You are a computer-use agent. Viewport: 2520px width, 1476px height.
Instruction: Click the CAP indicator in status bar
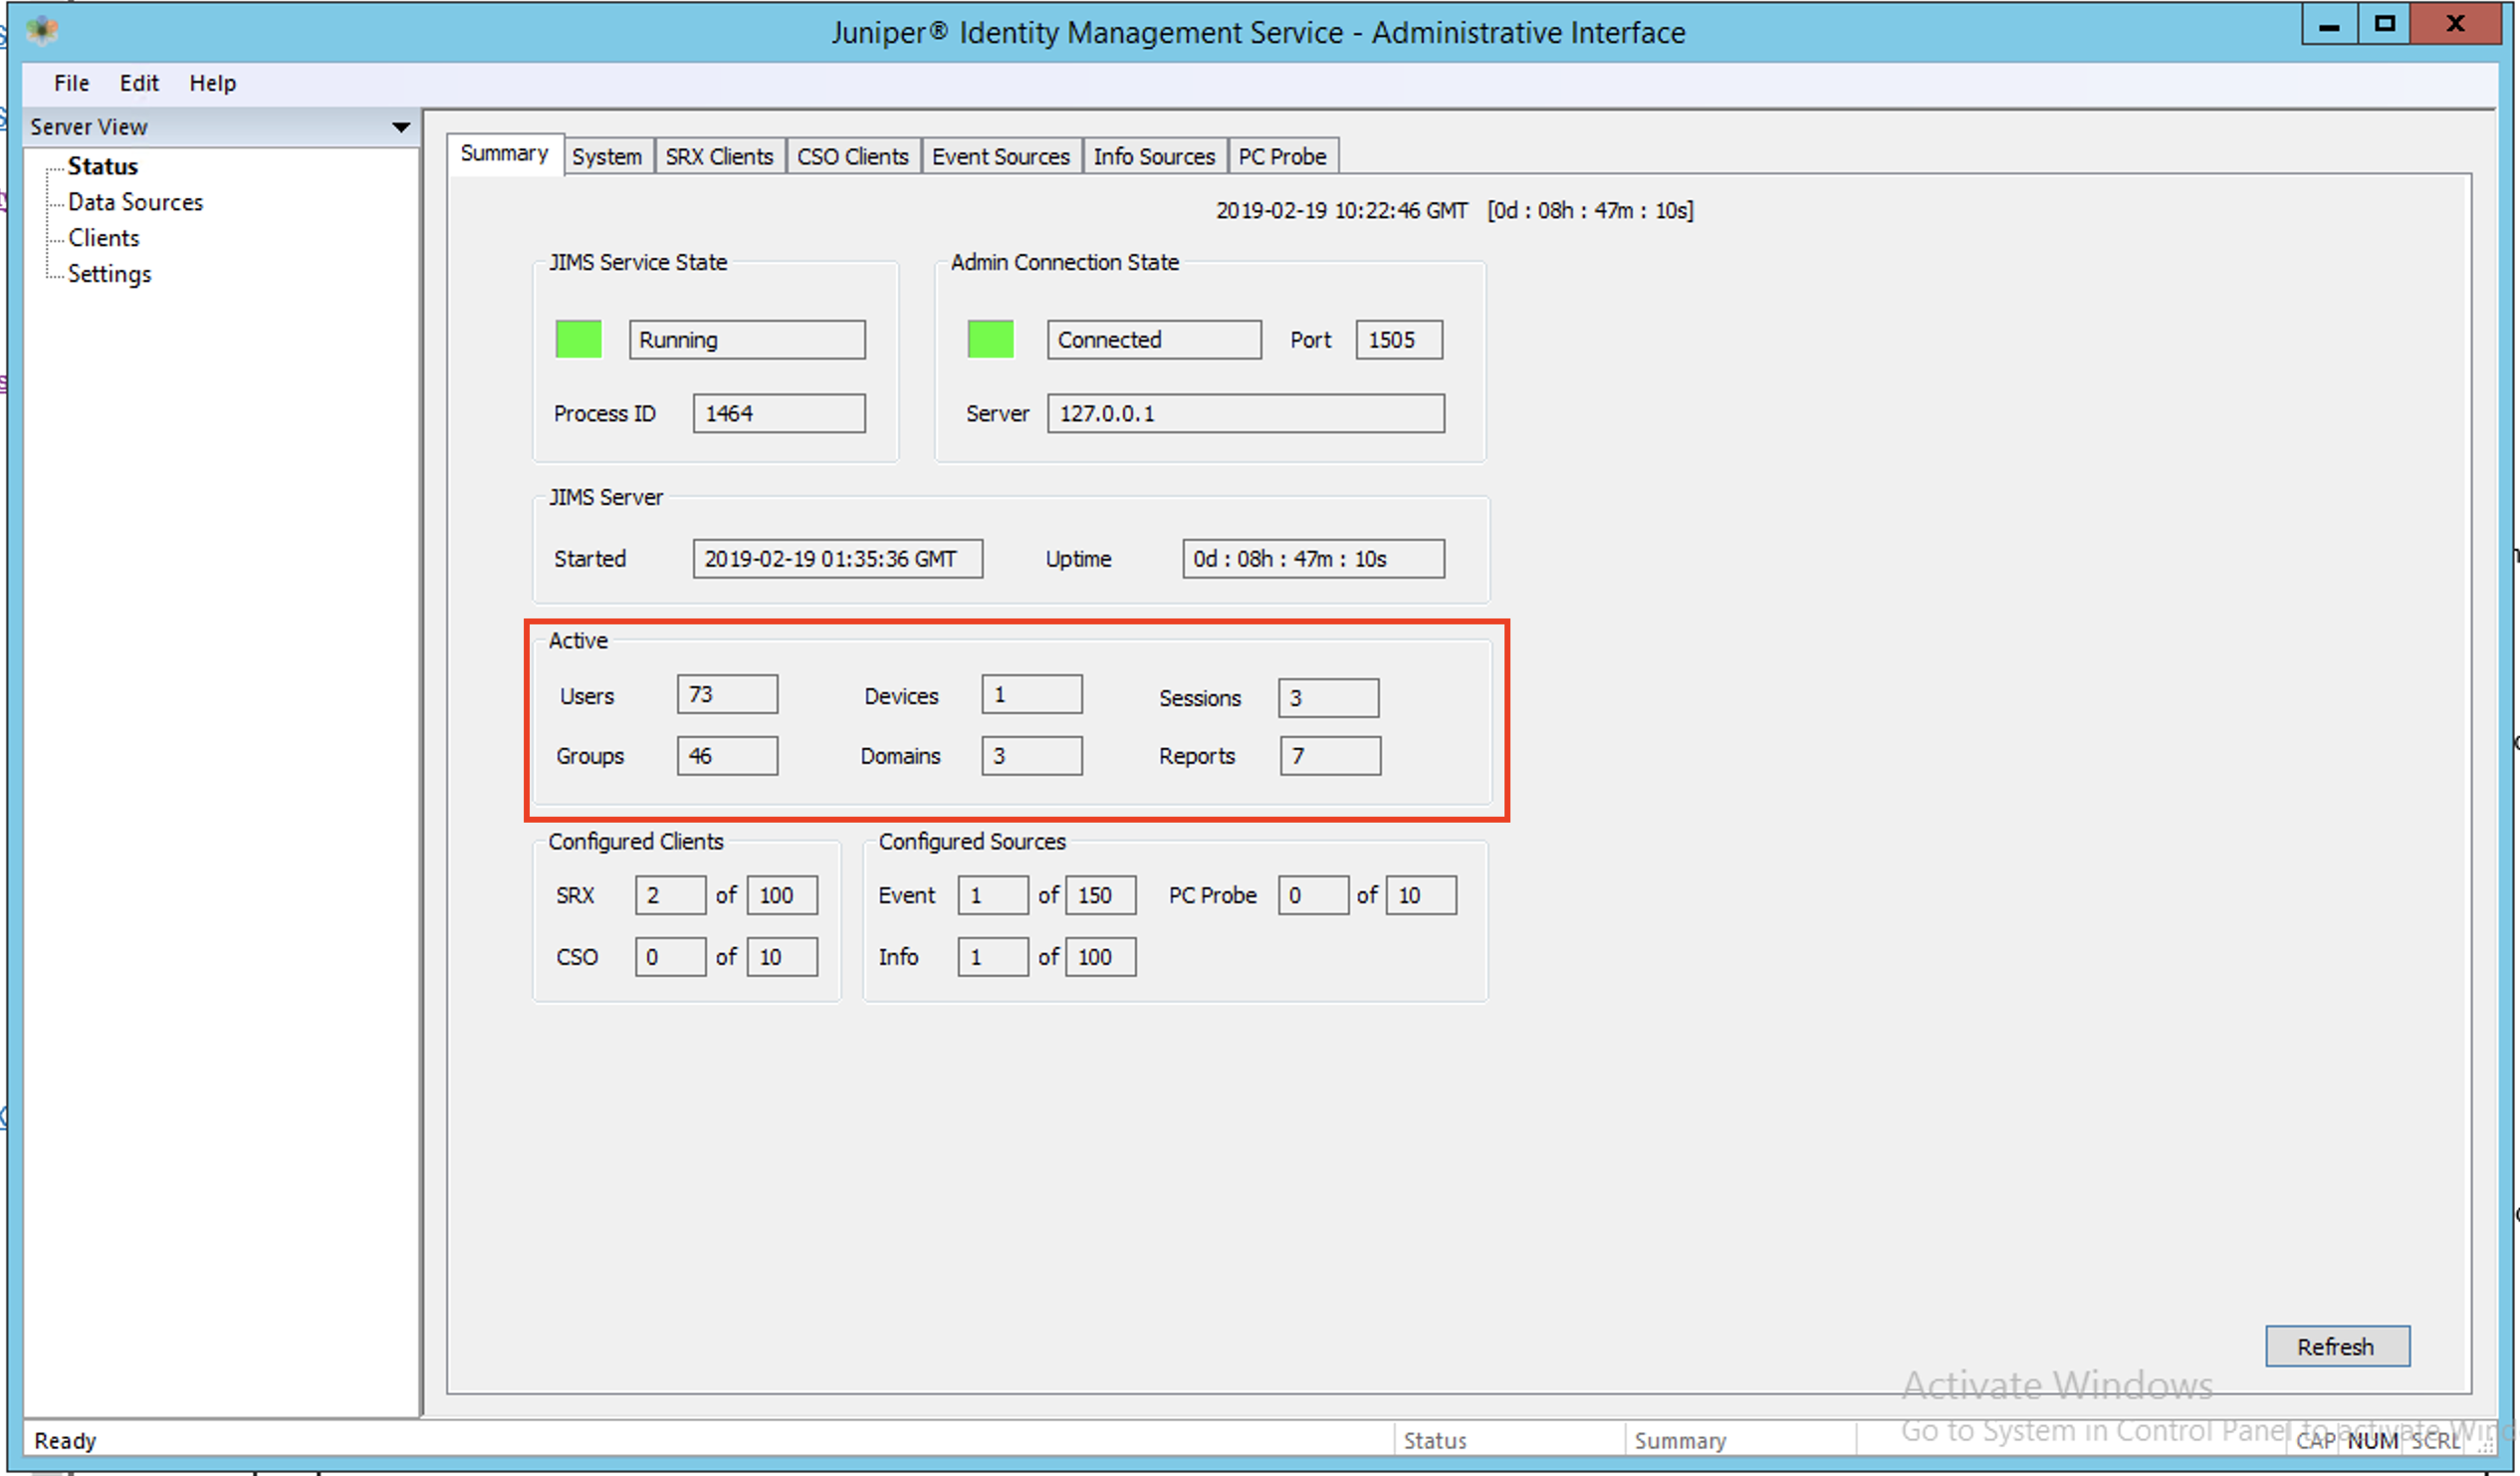[2316, 1441]
